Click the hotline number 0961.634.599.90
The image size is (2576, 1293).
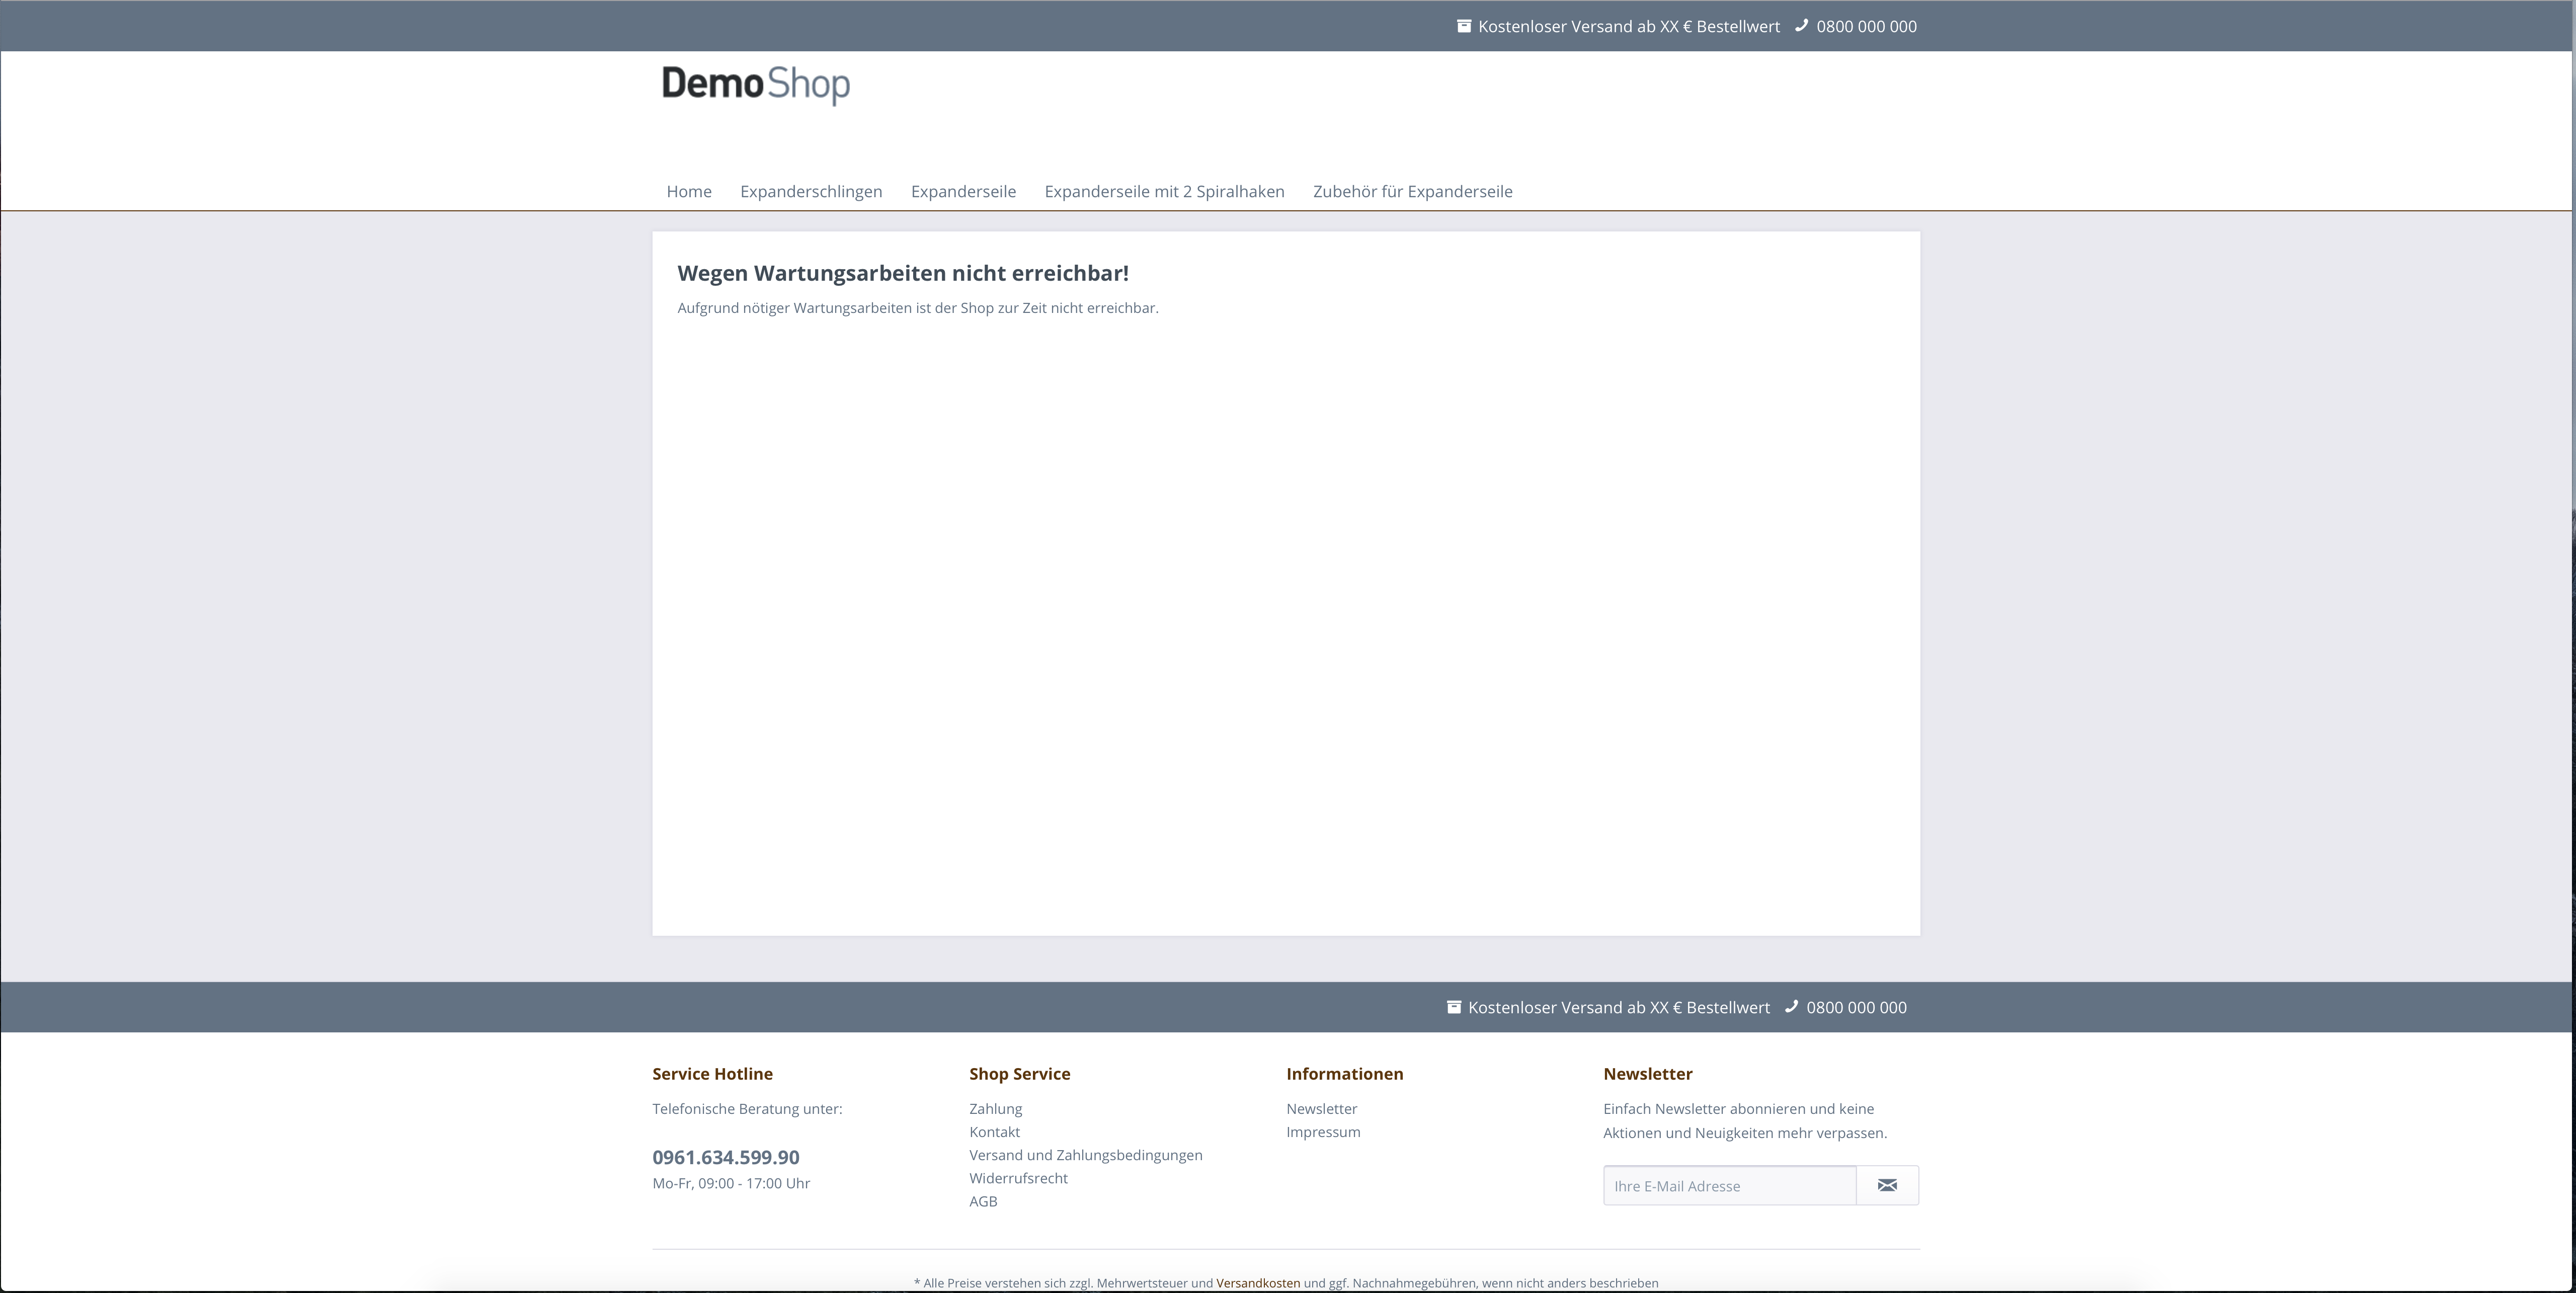(x=726, y=1157)
